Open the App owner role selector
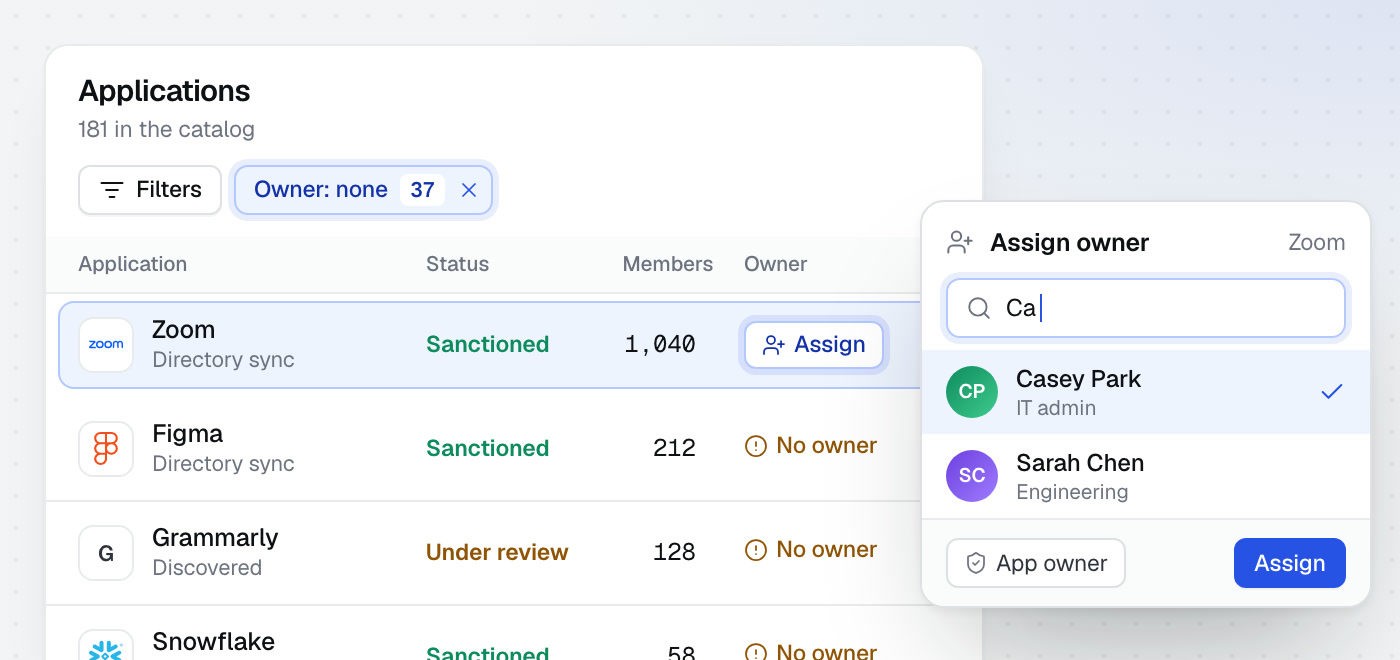The height and width of the screenshot is (660, 1400). (x=1036, y=563)
